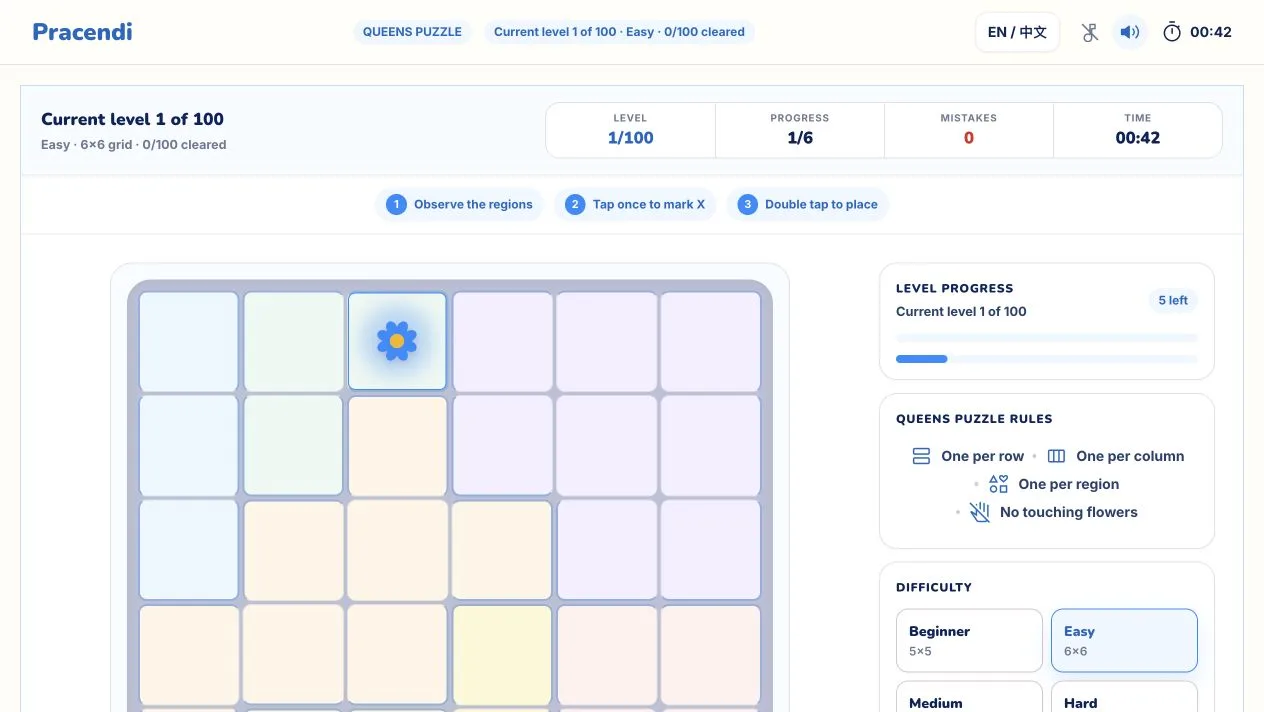Click the LEVEL 1/100 stat box
Image resolution: width=1264 pixels, height=712 pixels.
(630, 130)
